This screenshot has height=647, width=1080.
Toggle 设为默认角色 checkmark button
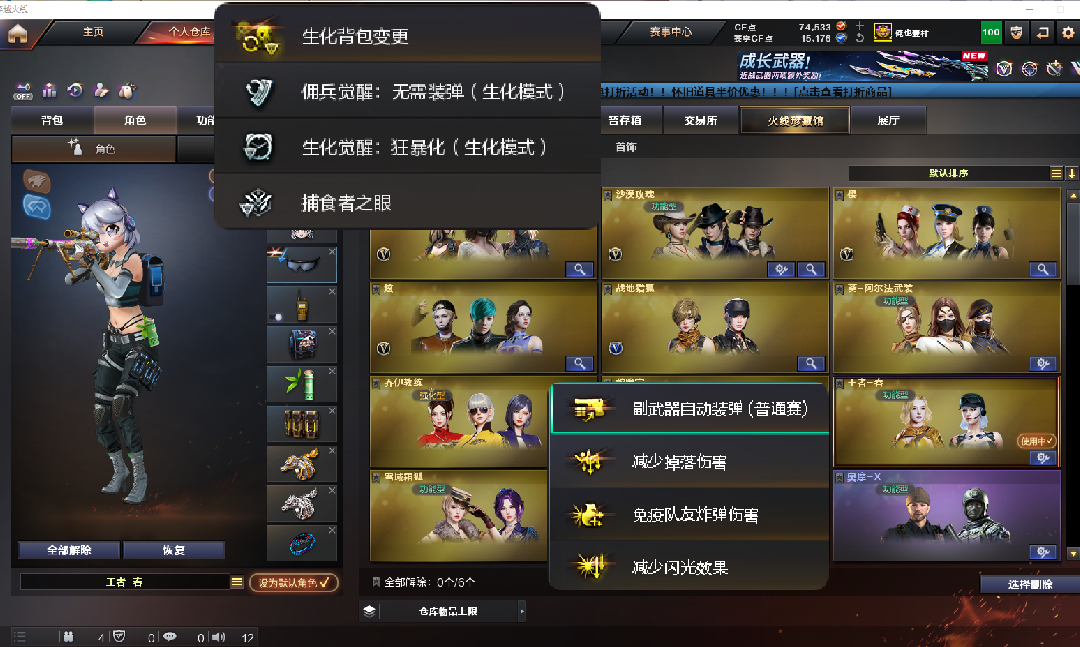[x=293, y=582]
